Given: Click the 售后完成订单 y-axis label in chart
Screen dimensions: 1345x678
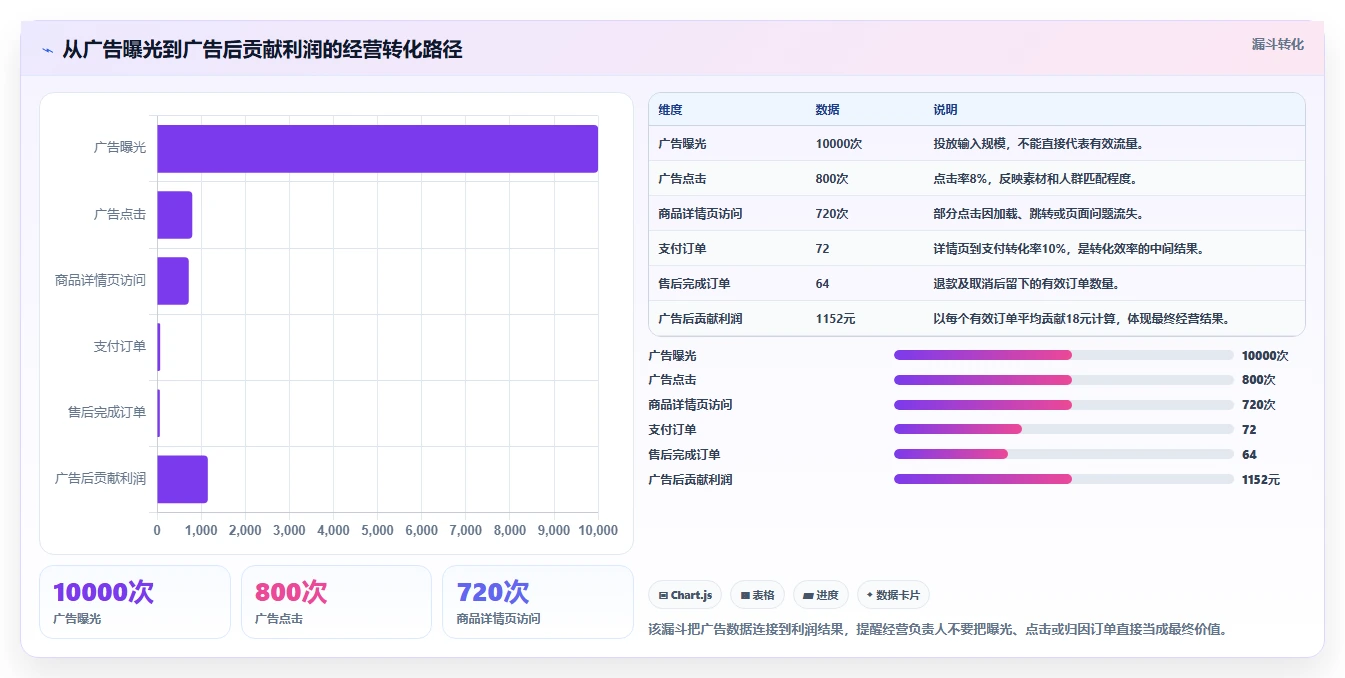Looking at the screenshot, I should (107, 413).
